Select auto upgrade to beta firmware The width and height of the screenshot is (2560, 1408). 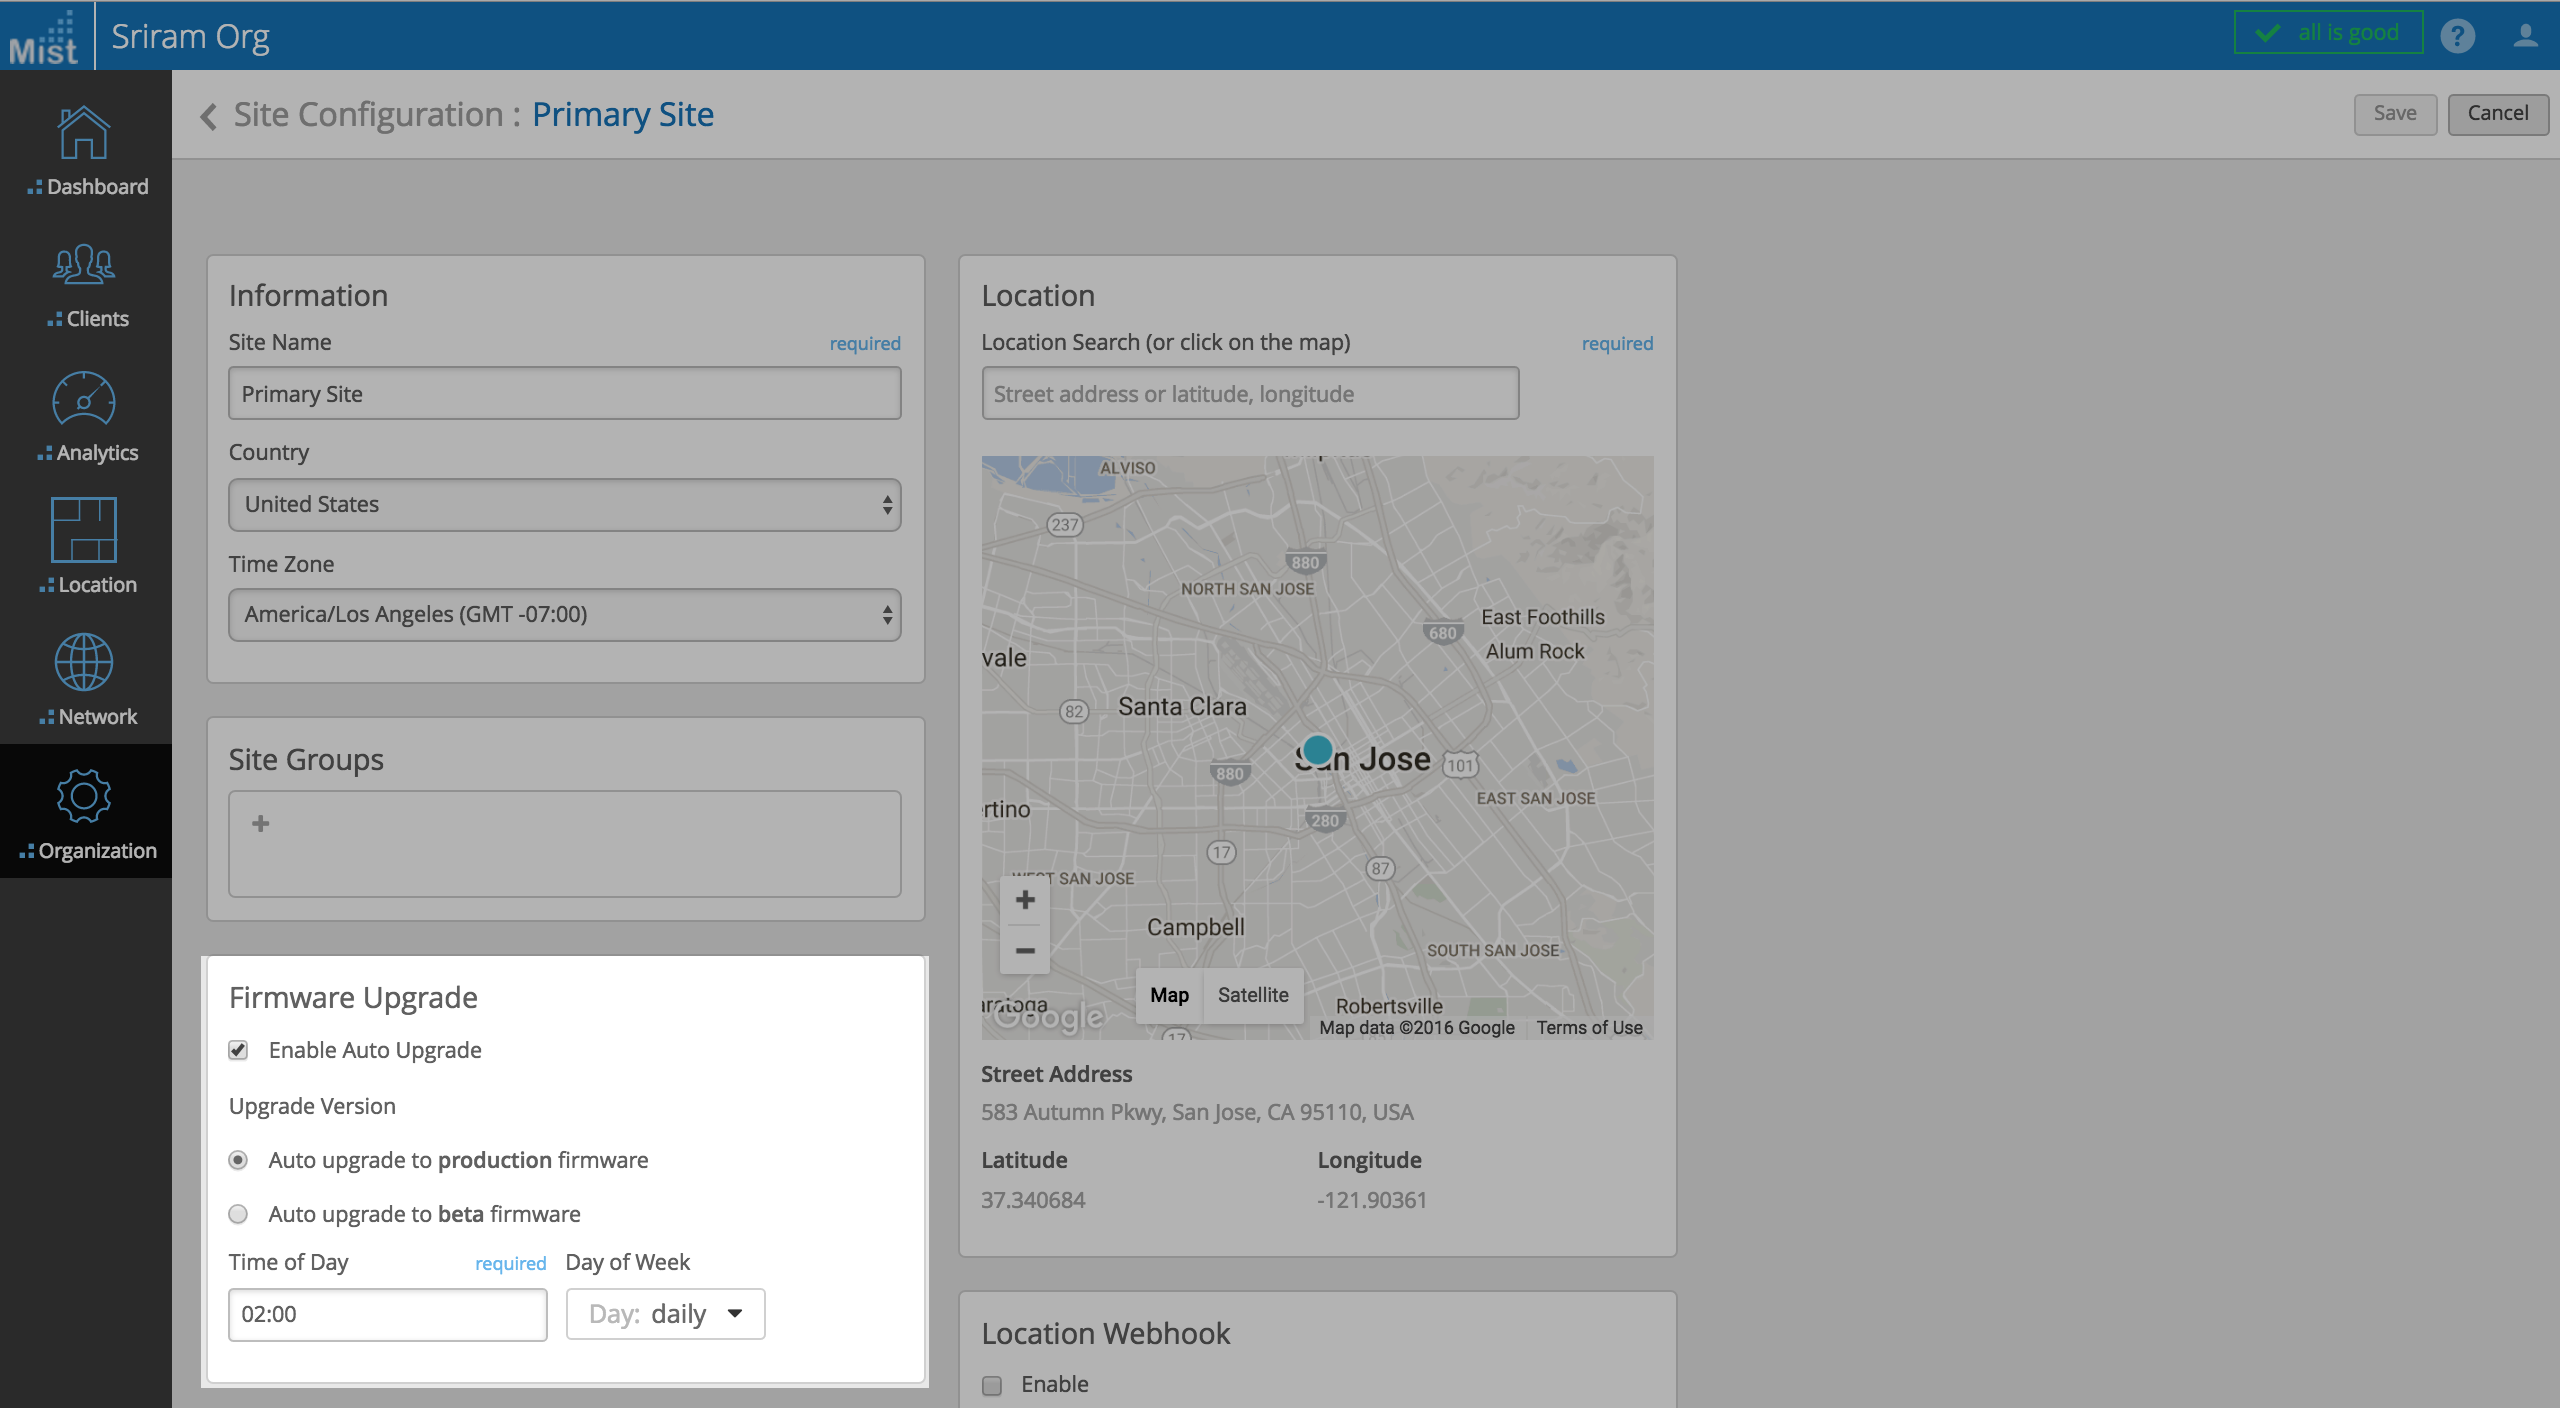coord(238,1214)
